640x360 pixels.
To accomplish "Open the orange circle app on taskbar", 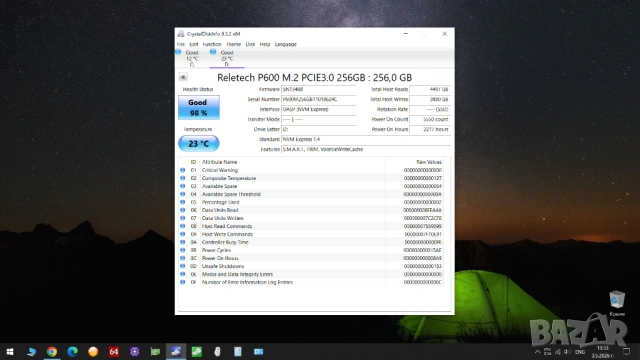I will [93, 351].
